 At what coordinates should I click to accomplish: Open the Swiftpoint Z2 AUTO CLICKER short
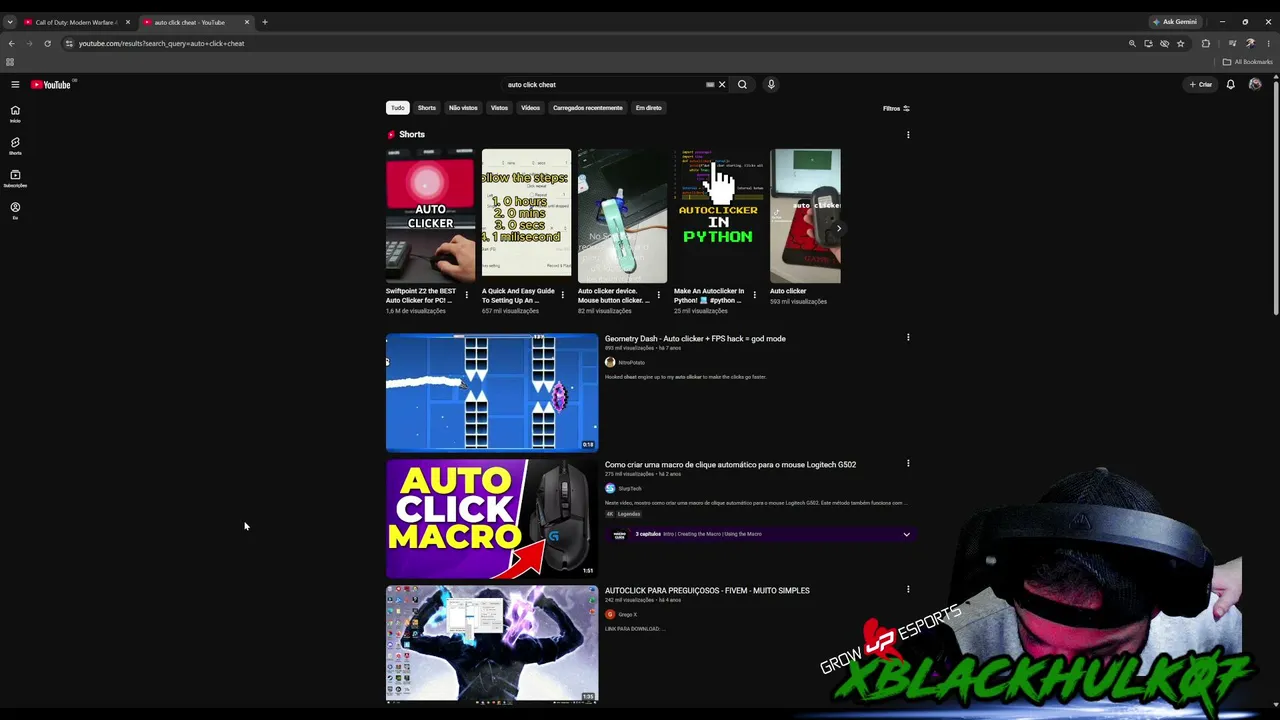[430, 216]
